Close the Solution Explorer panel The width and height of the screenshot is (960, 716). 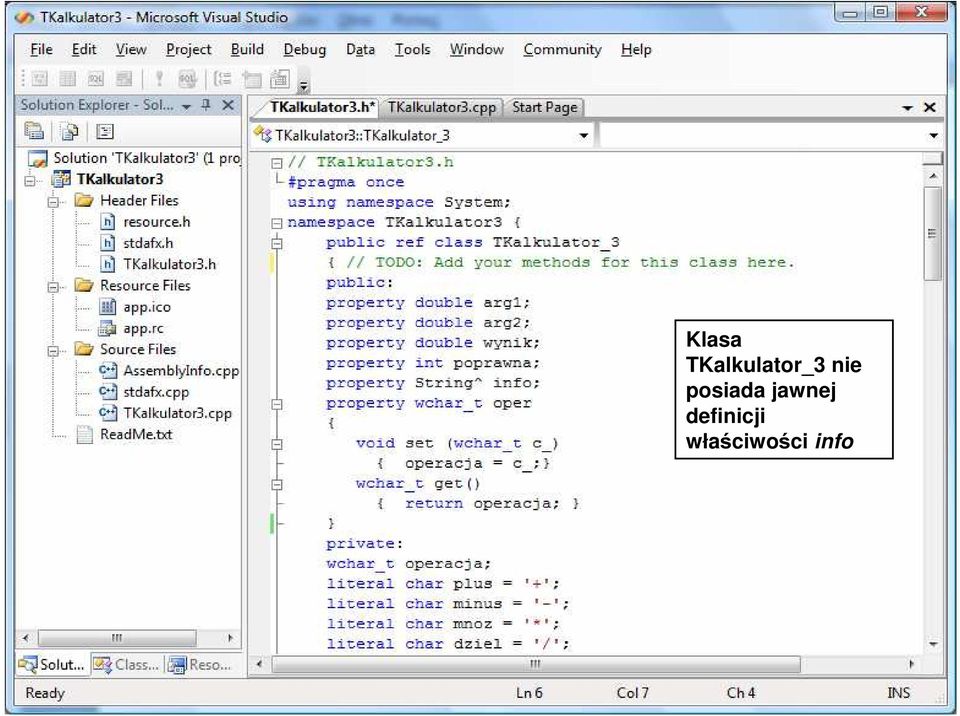[x=228, y=105]
